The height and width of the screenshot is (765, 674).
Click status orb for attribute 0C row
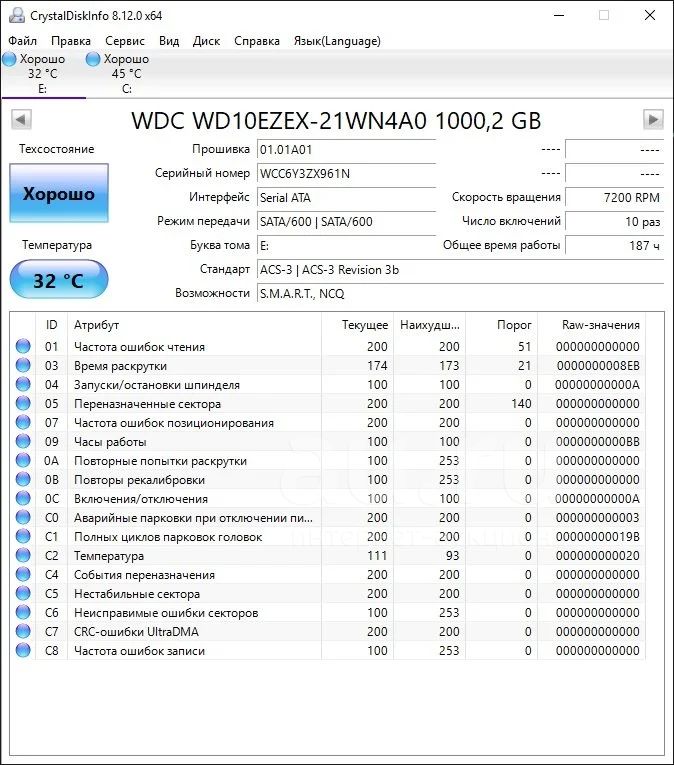23,499
